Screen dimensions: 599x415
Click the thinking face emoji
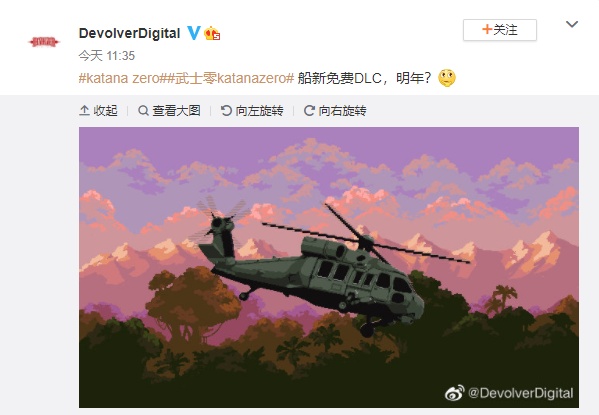tap(447, 78)
